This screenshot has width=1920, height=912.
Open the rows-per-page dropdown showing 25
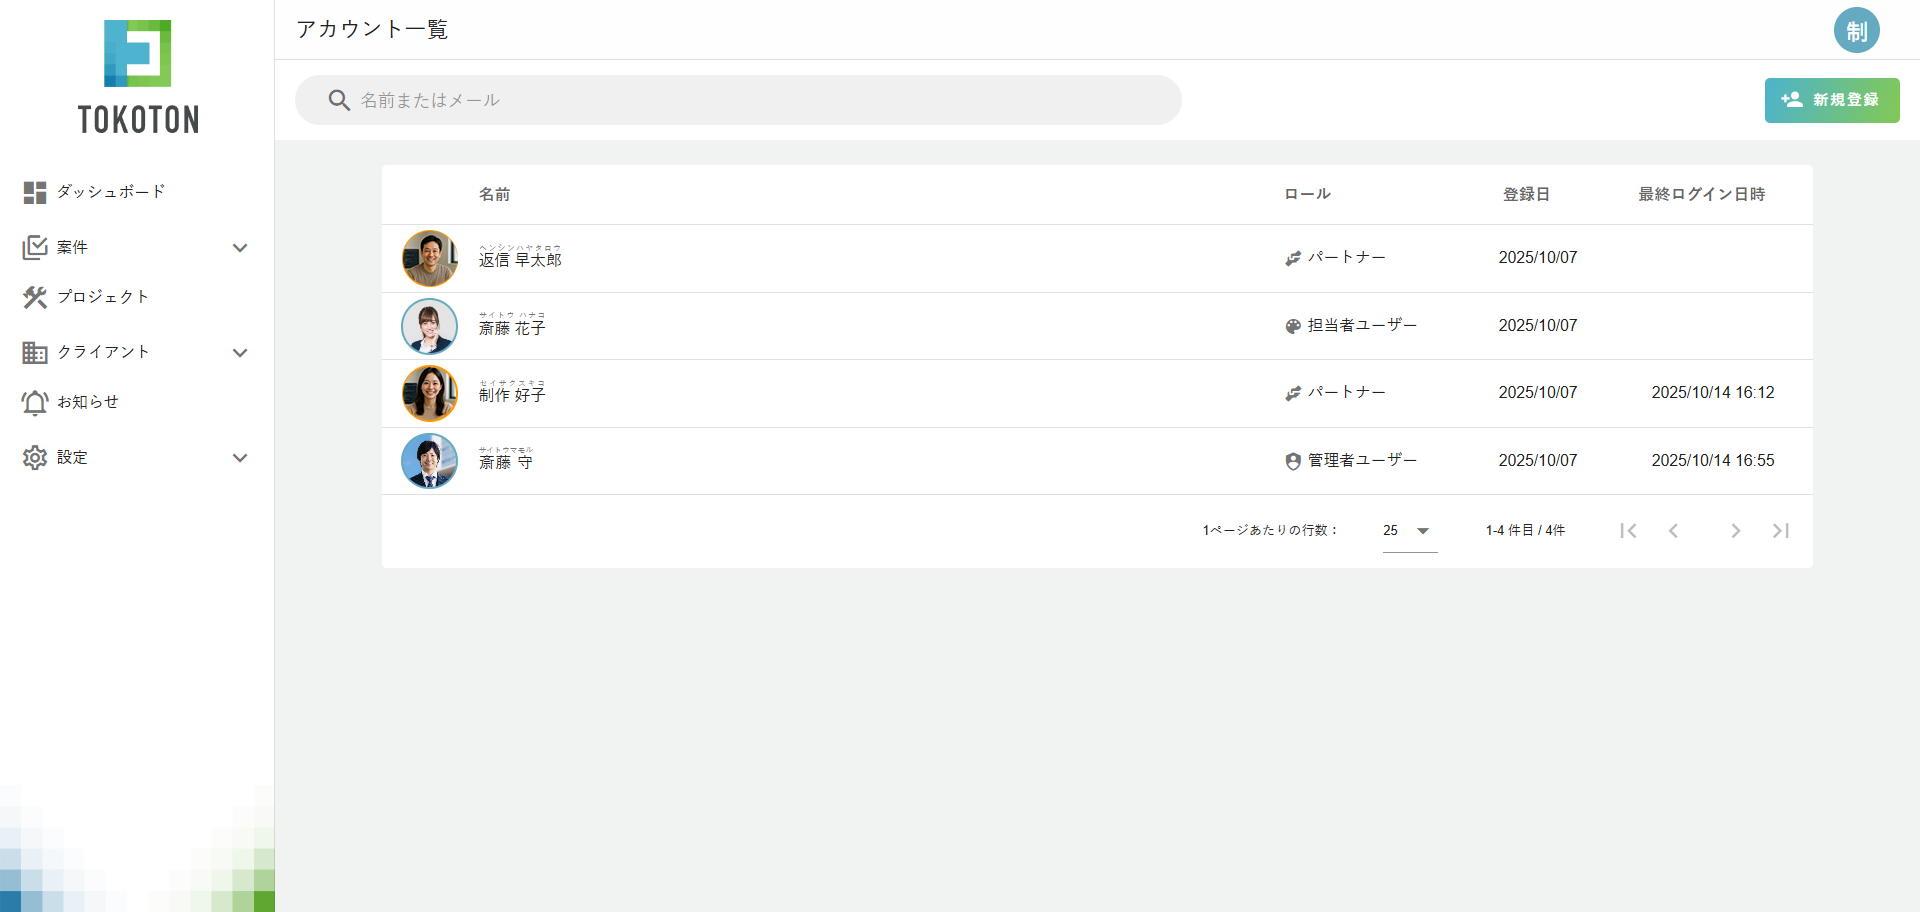tap(1408, 531)
